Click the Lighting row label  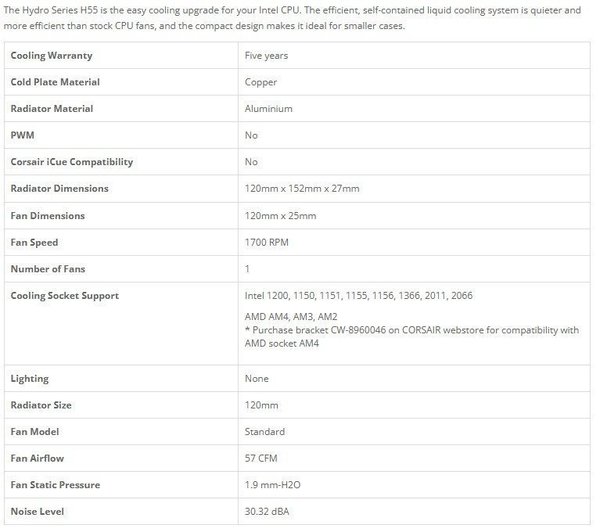click(x=29, y=379)
